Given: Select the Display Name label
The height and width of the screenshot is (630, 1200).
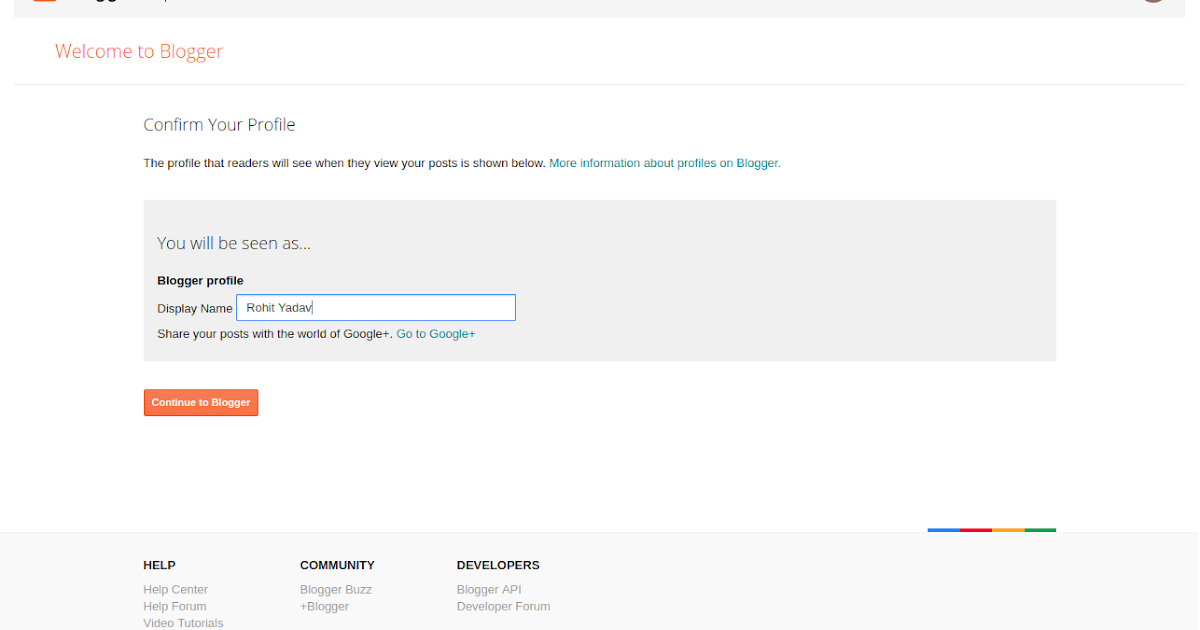Looking at the screenshot, I should [x=195, y=309].
